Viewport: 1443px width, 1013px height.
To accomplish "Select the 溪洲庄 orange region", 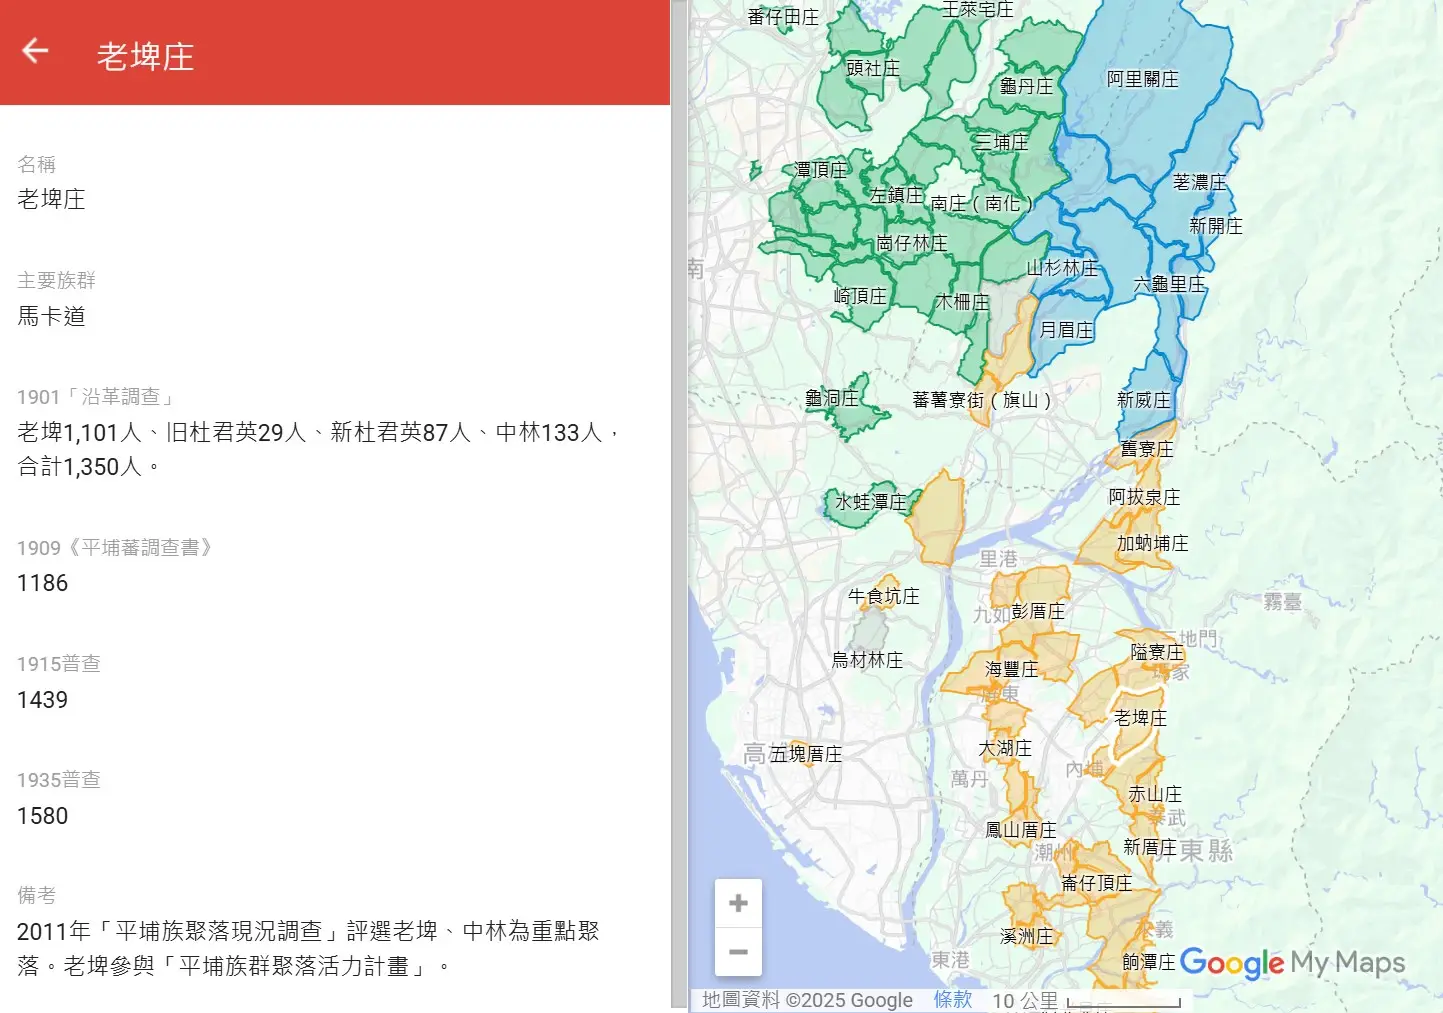I will (x=1026, y=936).
